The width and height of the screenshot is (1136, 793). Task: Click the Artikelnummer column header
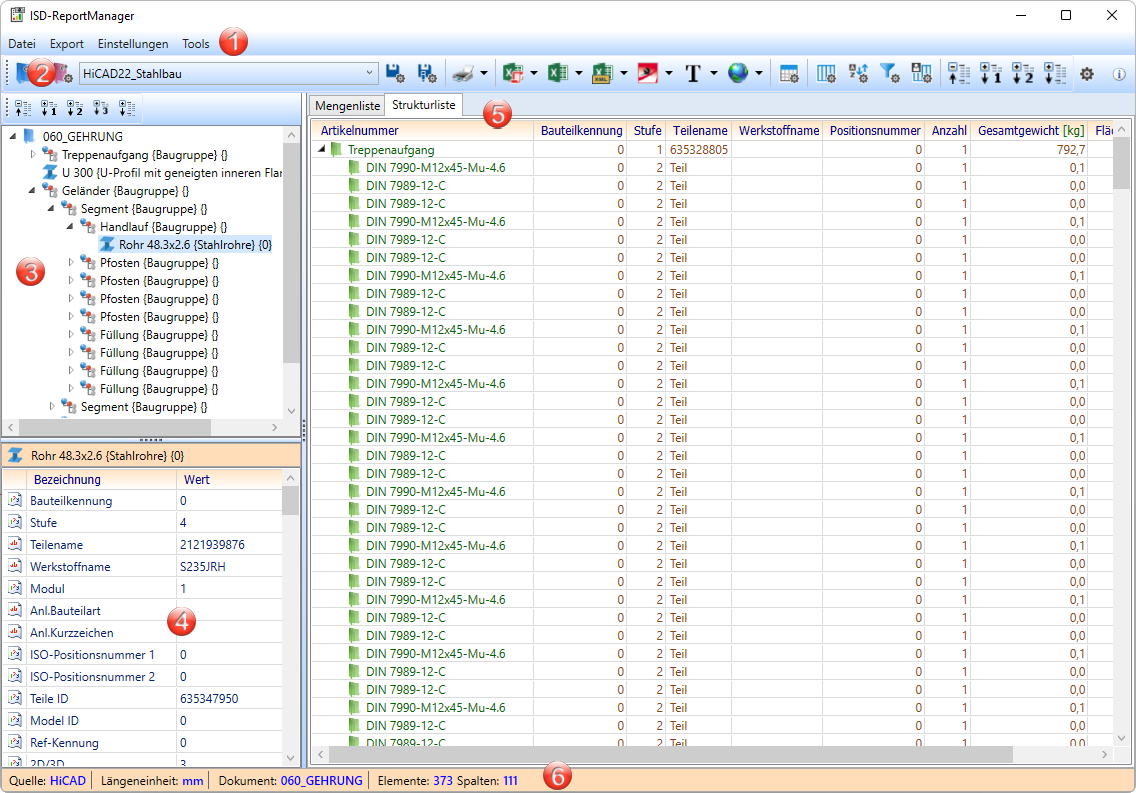click(360, 131)
